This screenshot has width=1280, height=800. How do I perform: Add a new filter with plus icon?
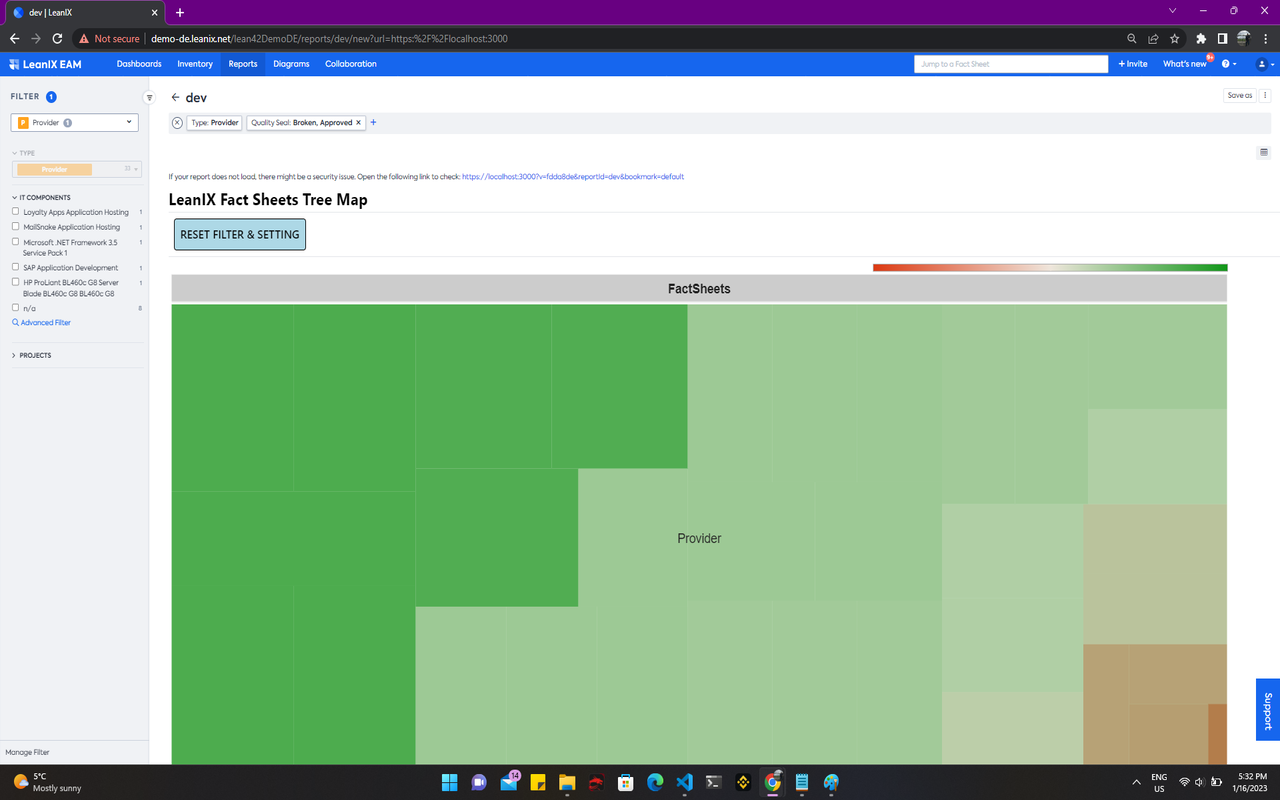pos(373,122)
